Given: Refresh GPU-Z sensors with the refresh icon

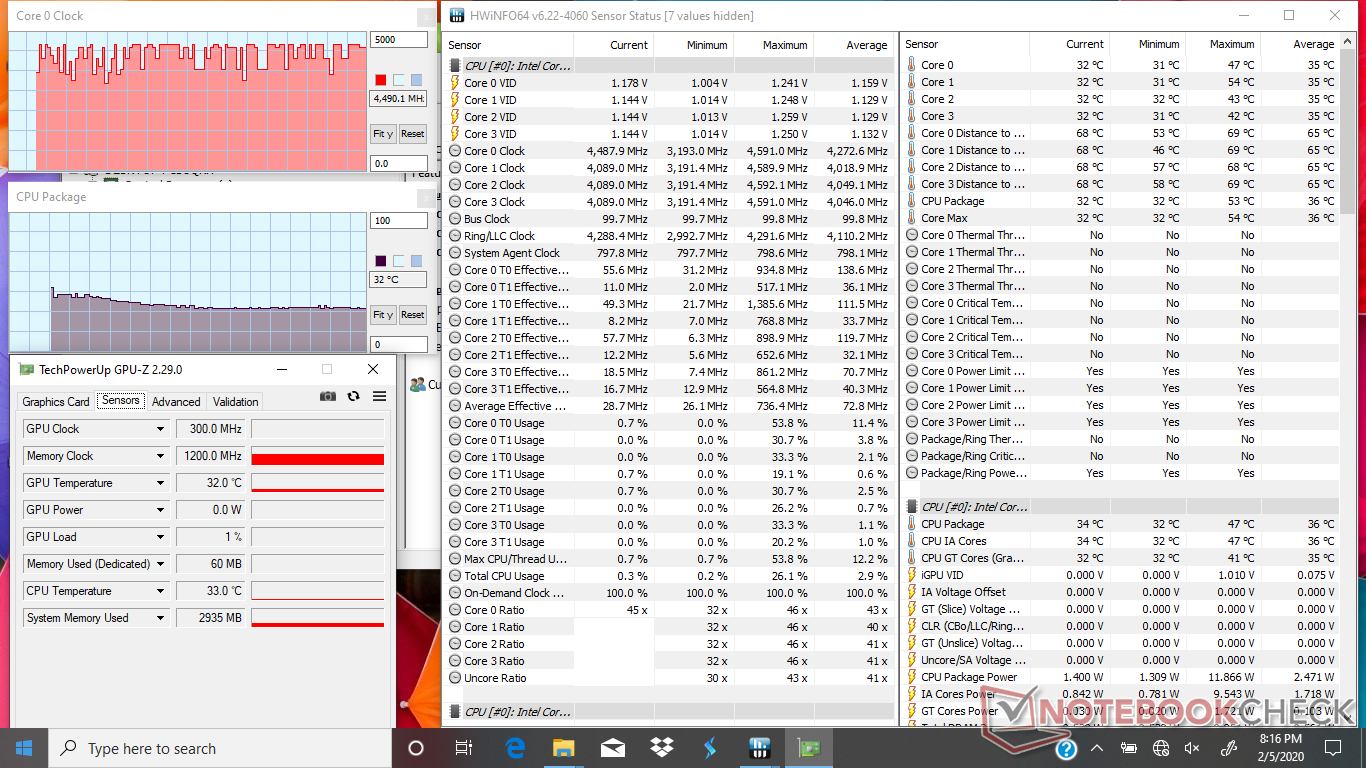Looking at the screenshot, I should pyautogui.click(x=353, y=396).
